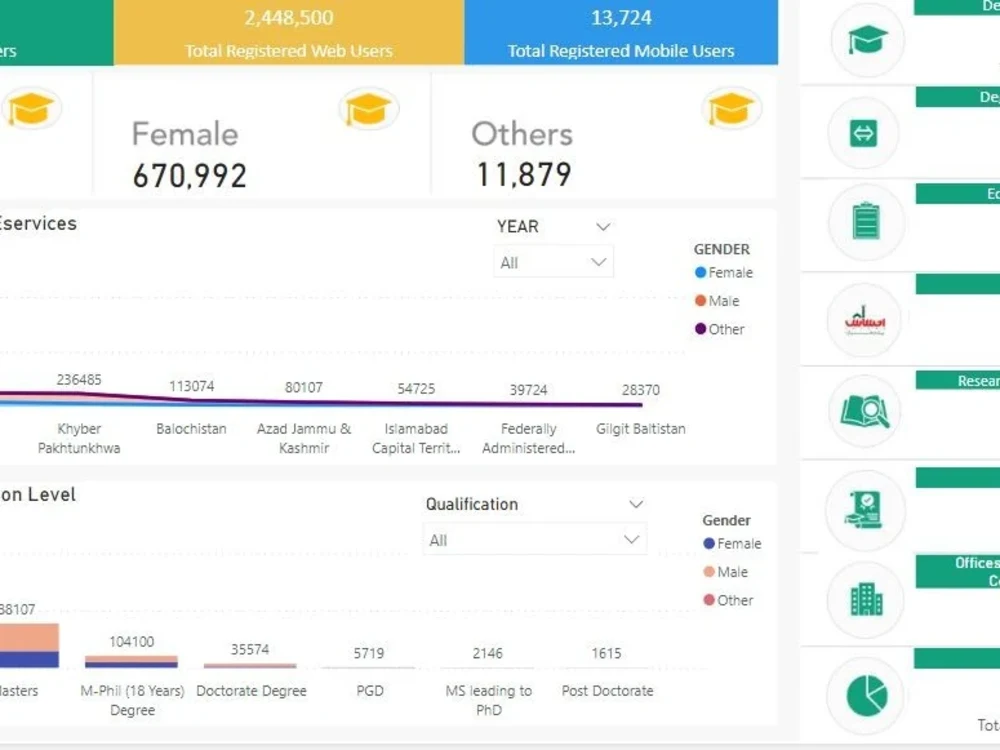Image resolution: width=1000 pixels, height=750 pixels.
Task: Open the clipboard Education icon
Action: (866, 222)
